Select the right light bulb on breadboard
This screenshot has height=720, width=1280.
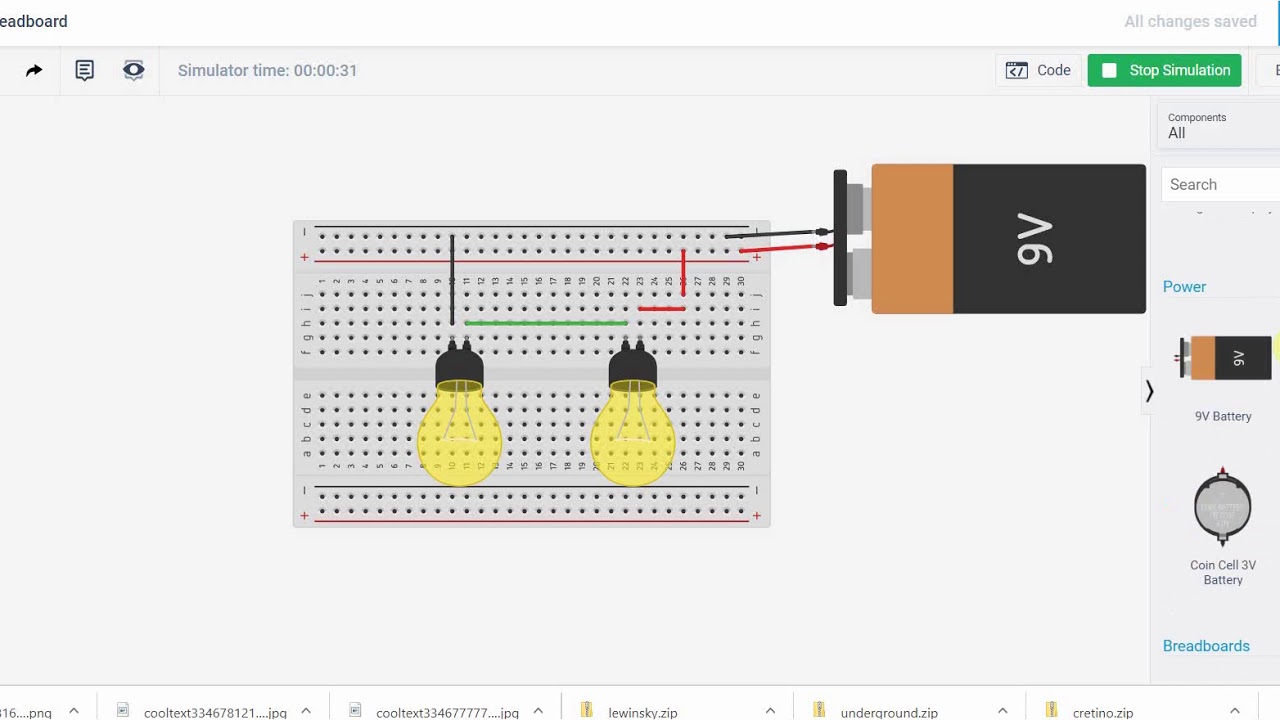point(632,415)
